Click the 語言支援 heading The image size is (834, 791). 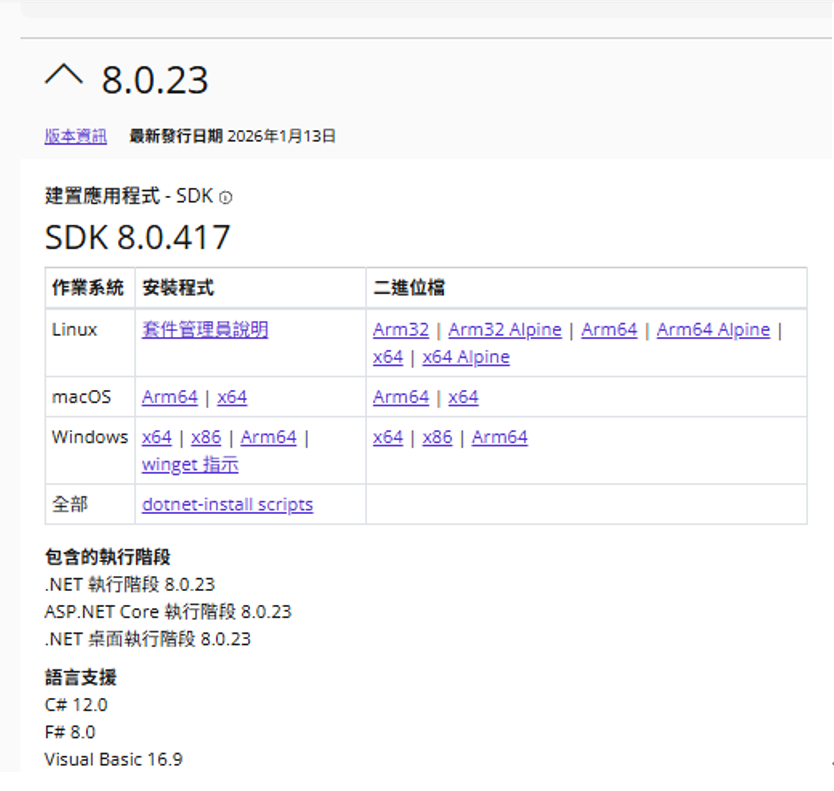80,678
